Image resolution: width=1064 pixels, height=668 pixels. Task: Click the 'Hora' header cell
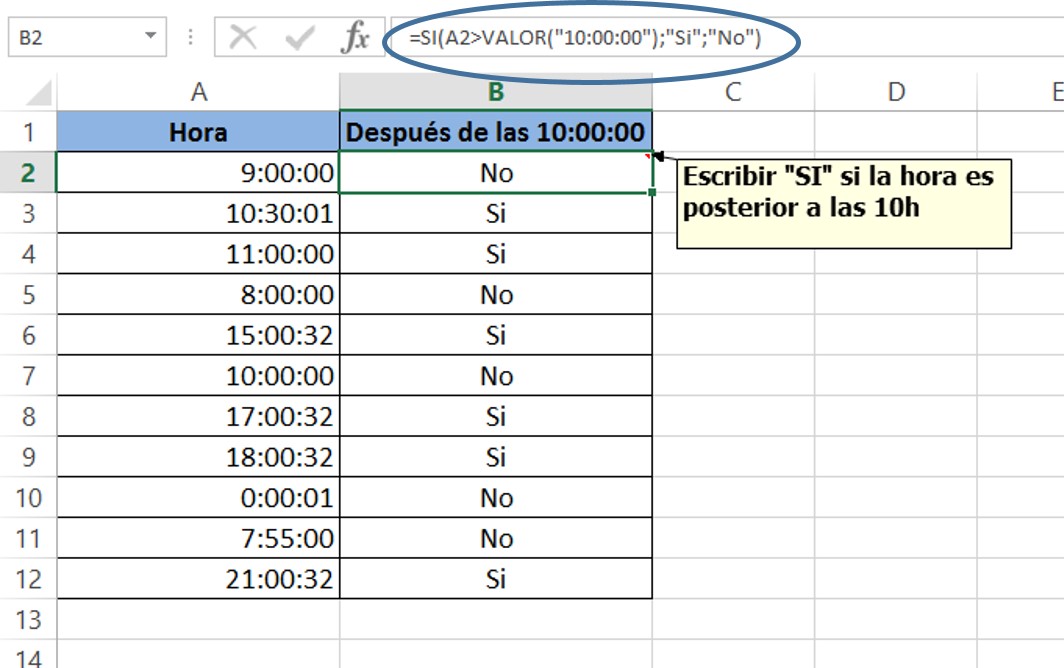click(x=198, y=132)
